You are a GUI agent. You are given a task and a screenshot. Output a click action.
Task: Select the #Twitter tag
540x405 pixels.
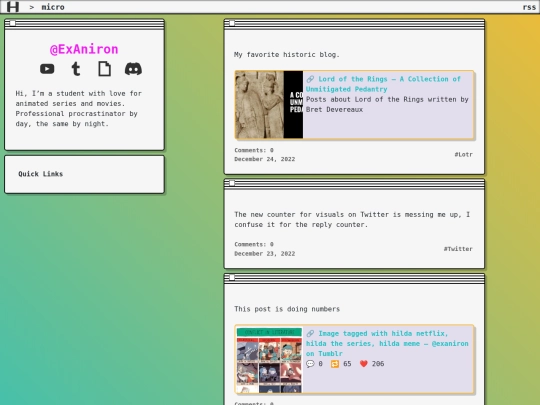pyautogui.click(x=458, y=249)
